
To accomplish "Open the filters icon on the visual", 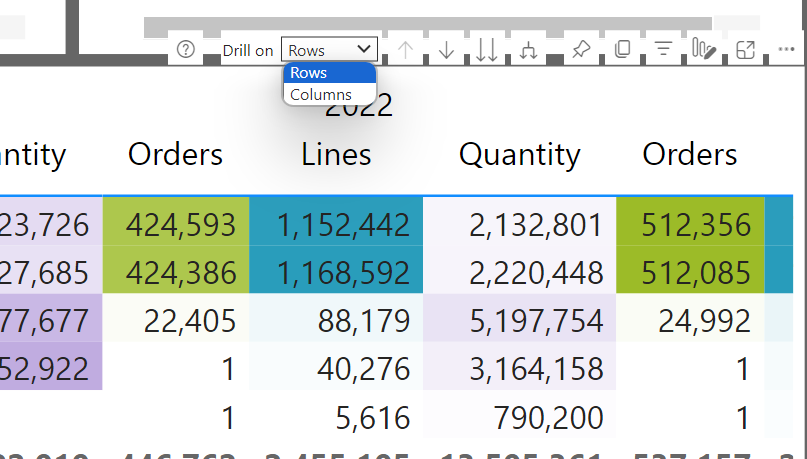I will click(x=662, y=50).
